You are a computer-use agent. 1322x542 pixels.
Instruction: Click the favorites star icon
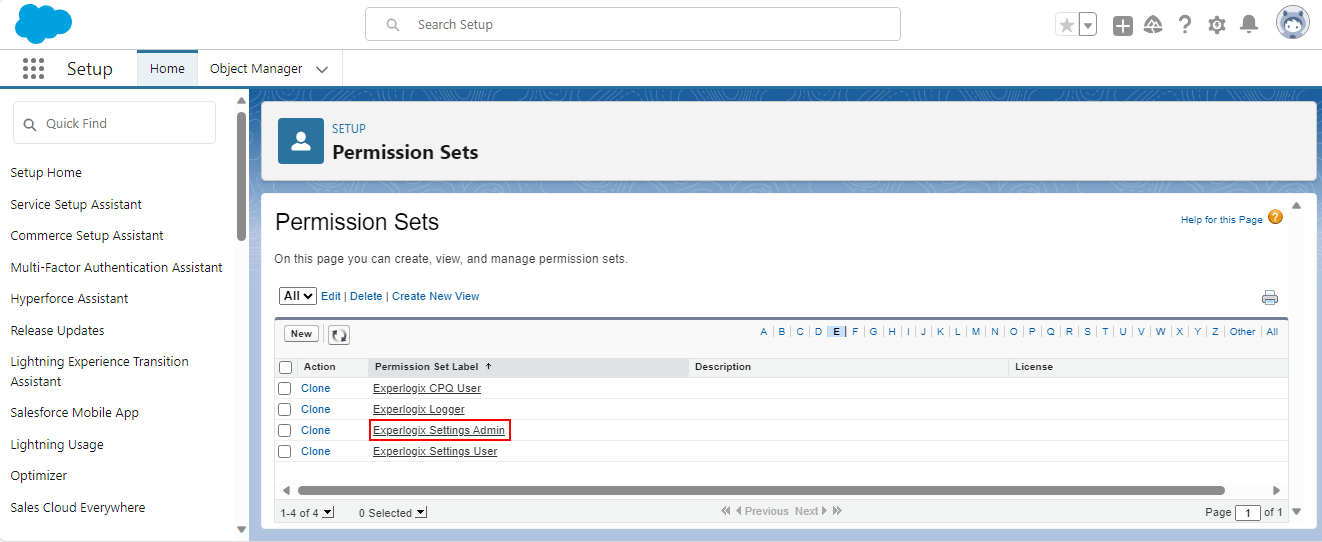(x=1067, y=25)
